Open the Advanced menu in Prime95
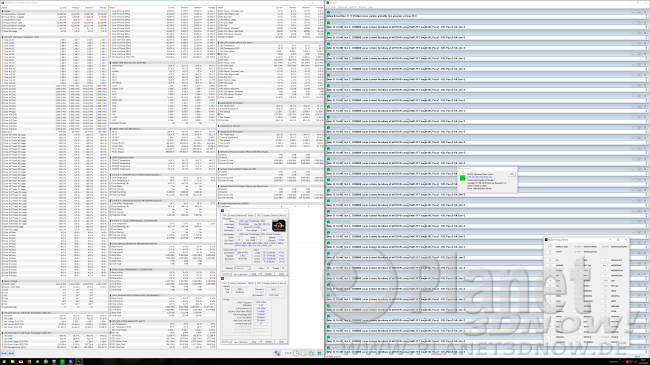The width and height of the screenshot is (650, 365). click(x=342, y=7)
